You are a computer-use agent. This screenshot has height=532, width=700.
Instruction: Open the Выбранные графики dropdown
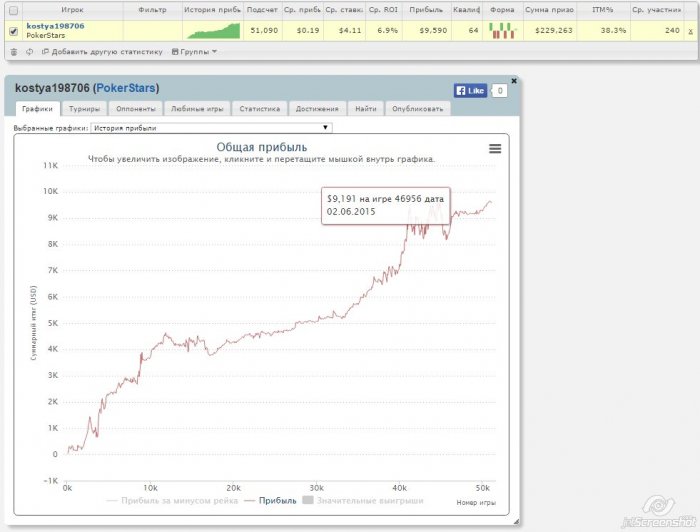click(211, 128)
